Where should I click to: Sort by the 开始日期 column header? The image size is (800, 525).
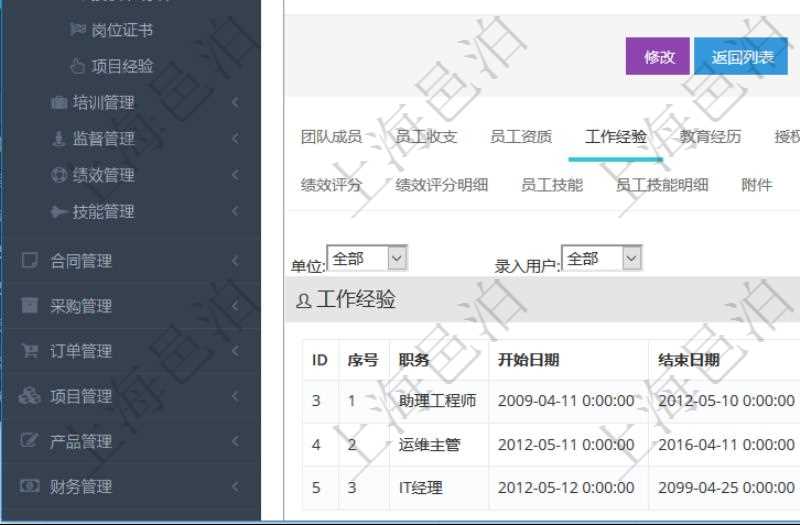pos(529,360)
